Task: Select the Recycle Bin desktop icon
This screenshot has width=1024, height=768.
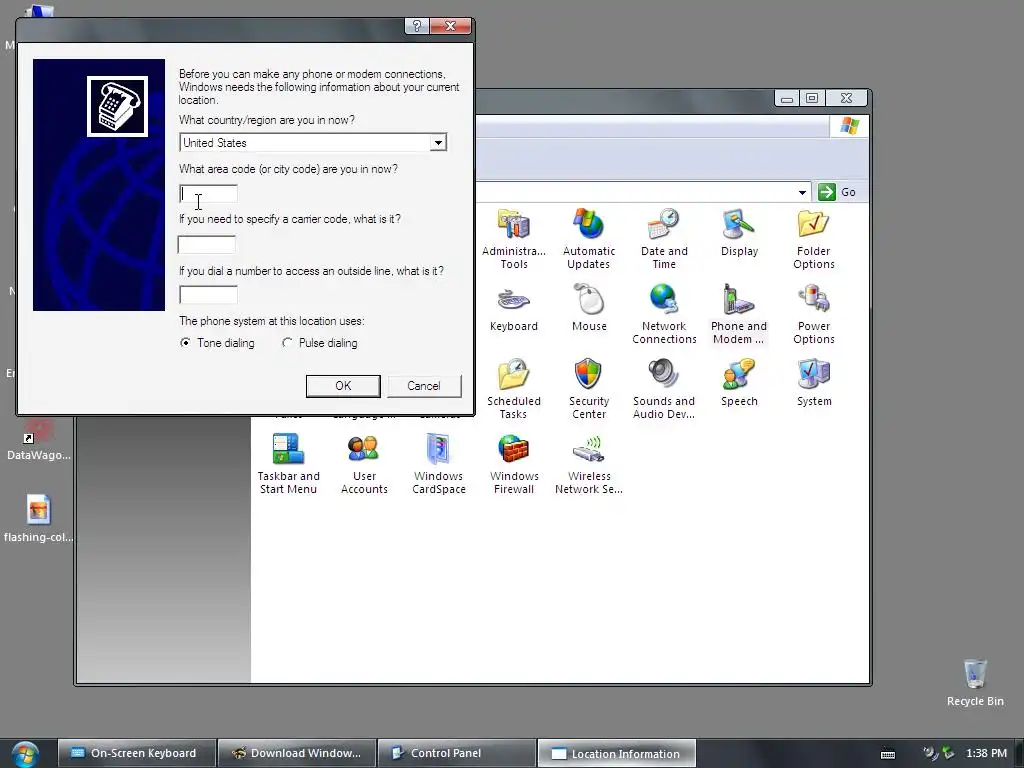Action: [x=975, y=682]
